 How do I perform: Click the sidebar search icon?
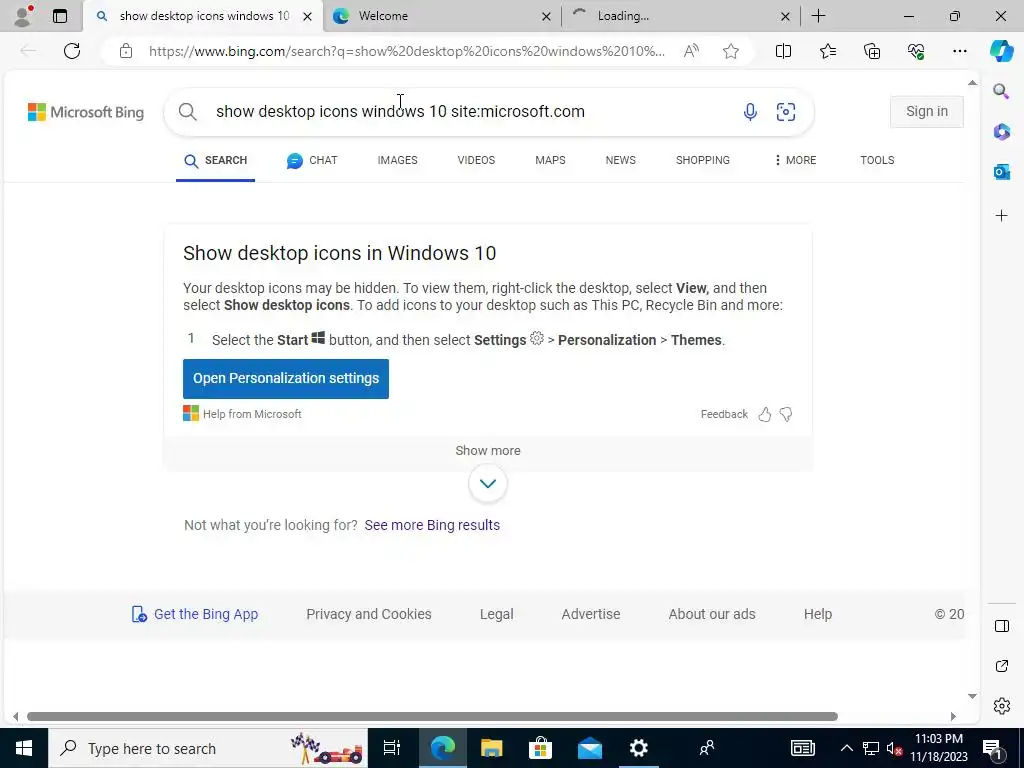coord(1001,91)
